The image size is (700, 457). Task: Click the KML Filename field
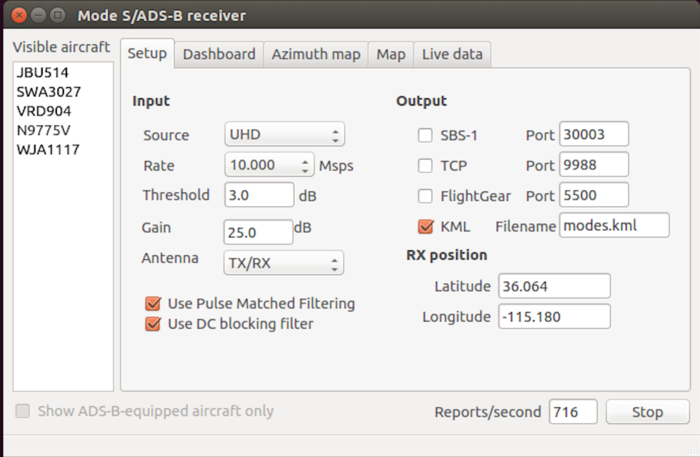(x=613, y=226)
